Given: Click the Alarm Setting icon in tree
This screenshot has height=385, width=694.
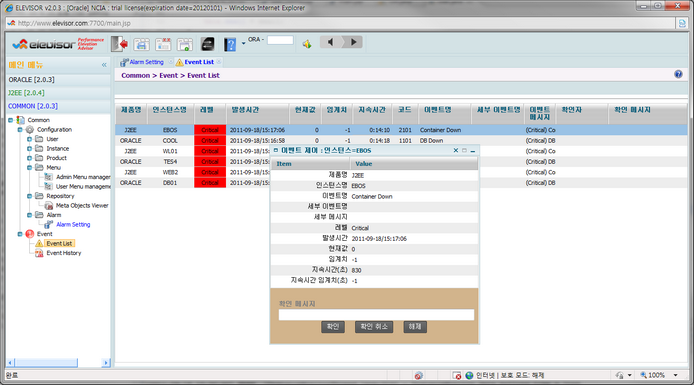Looking at the screenshot, I should [48, 224].
